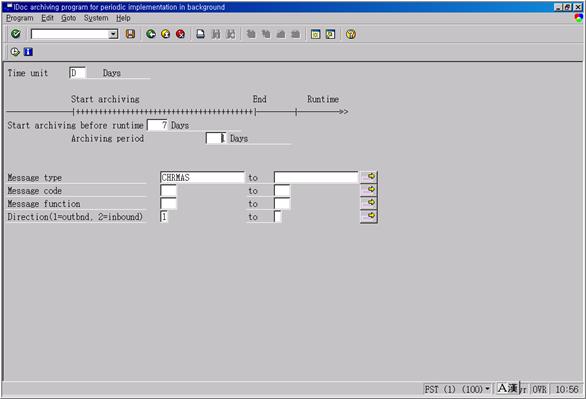Image resolution: width=586 pixels, height=399 pixels.
Task: Click the Execute clock icon
Action: coord(15,52)
